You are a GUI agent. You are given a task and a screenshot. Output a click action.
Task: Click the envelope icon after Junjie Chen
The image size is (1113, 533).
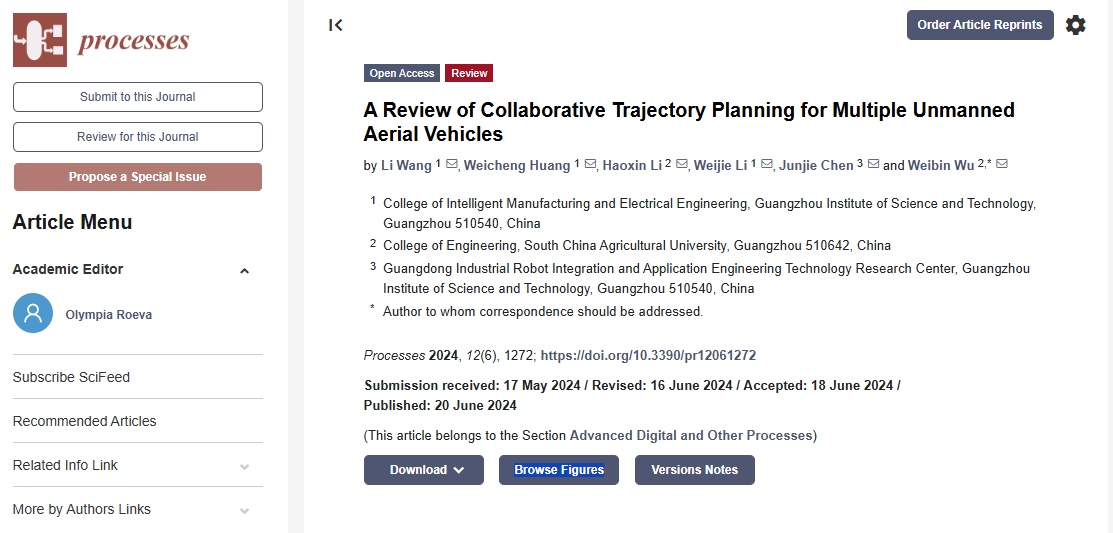tap(873, 165)
